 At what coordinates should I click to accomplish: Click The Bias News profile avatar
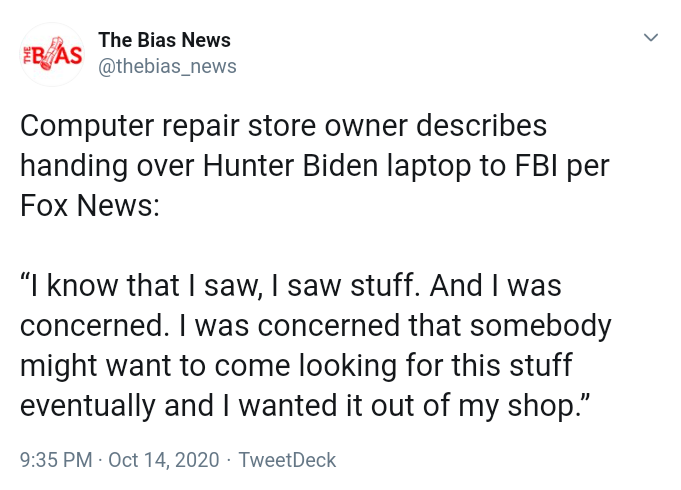(x=52, y=53)
